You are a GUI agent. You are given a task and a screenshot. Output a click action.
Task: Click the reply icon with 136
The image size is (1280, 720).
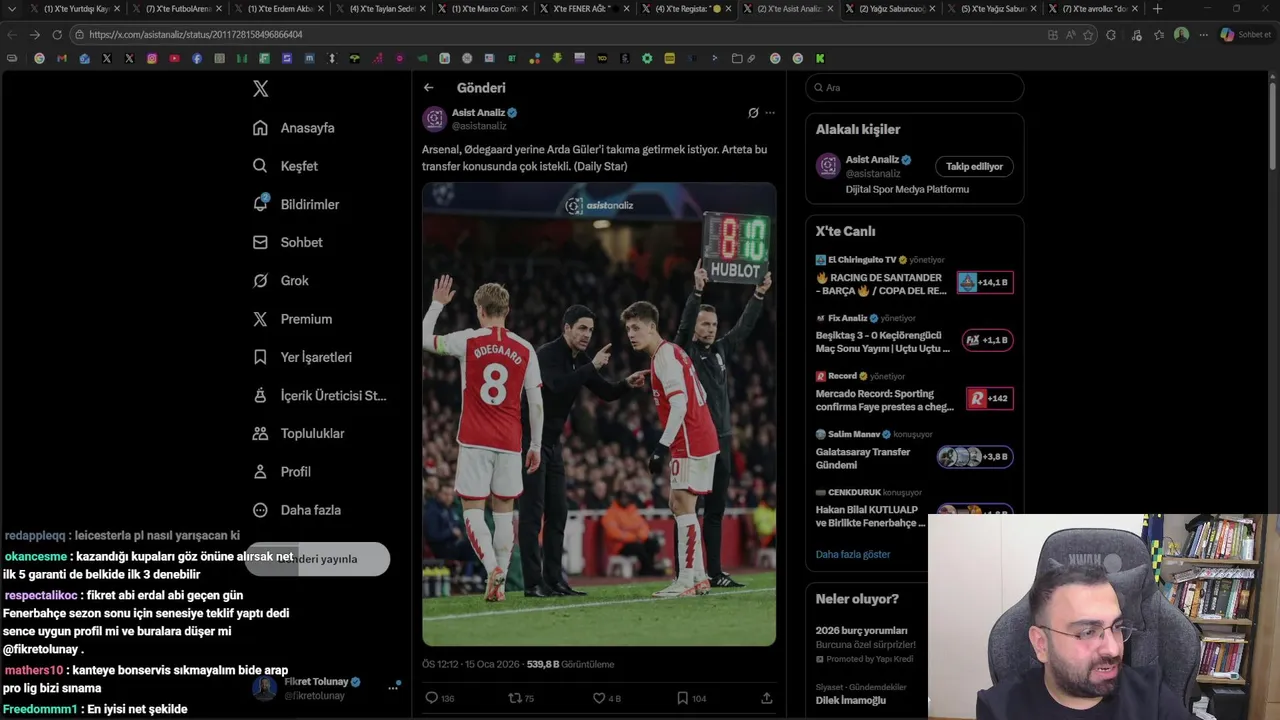(439, 698)
